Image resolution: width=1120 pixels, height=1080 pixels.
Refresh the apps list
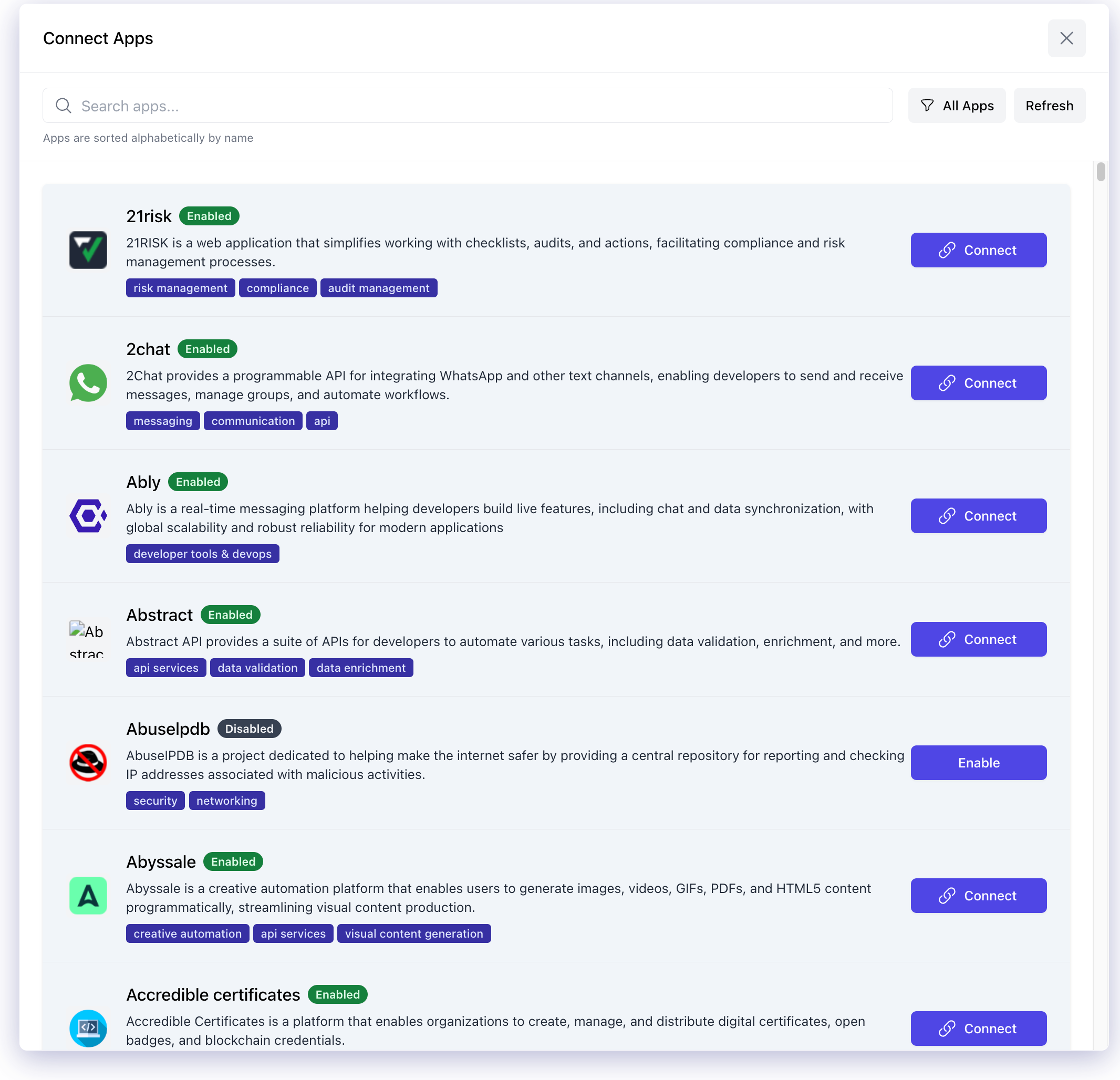coord(1049,105)
